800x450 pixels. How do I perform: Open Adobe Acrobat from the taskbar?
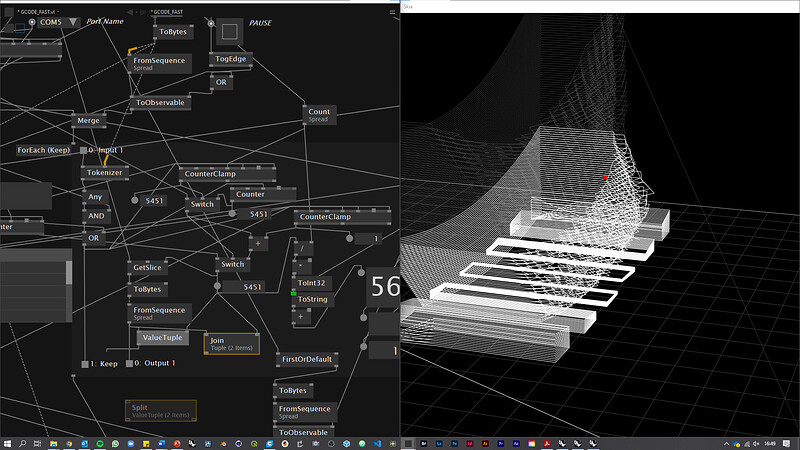point(547,444)
